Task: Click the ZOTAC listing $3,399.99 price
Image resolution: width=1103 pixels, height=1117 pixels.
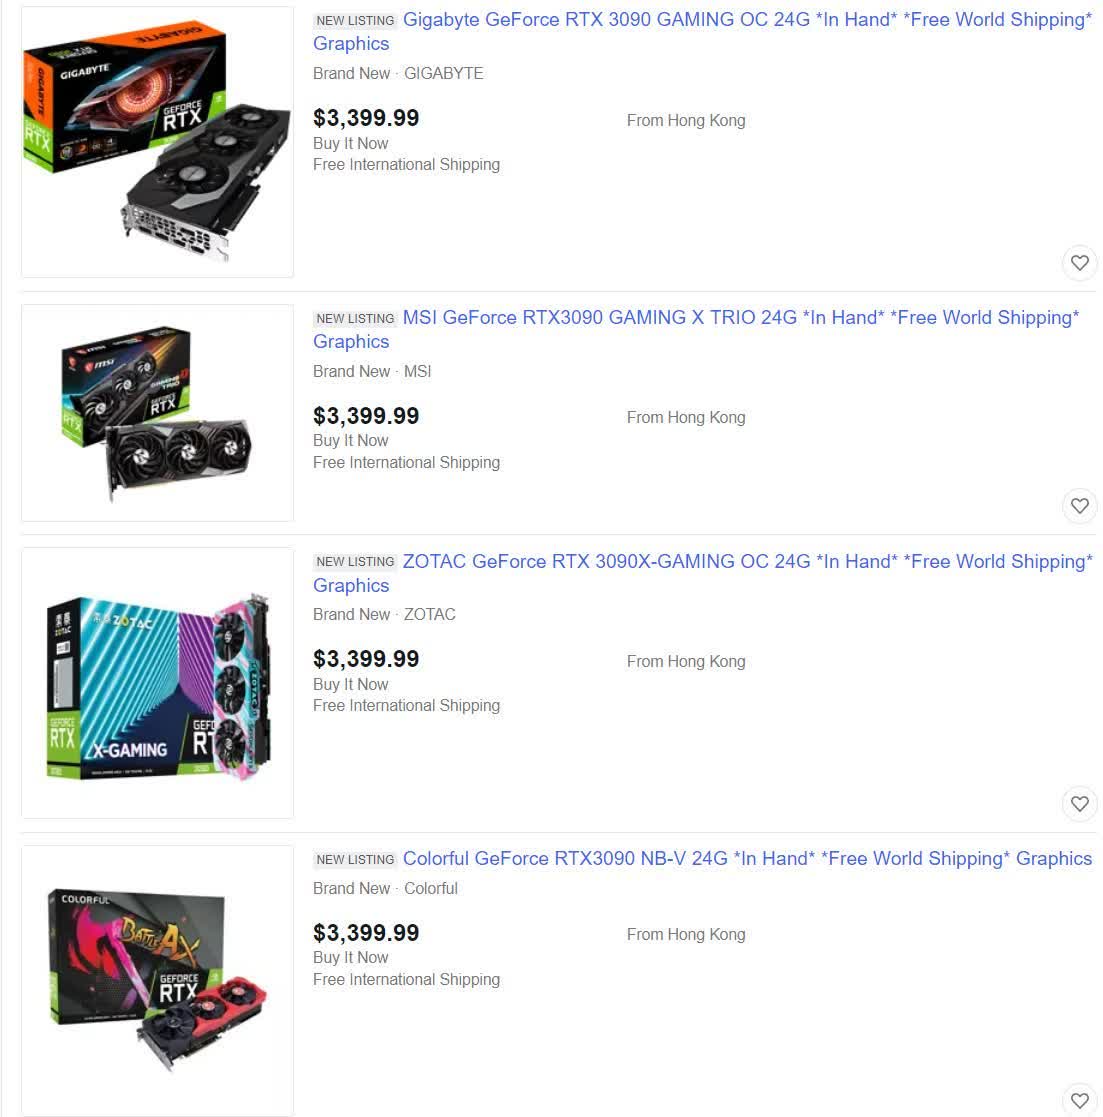Action: (366, 658)
